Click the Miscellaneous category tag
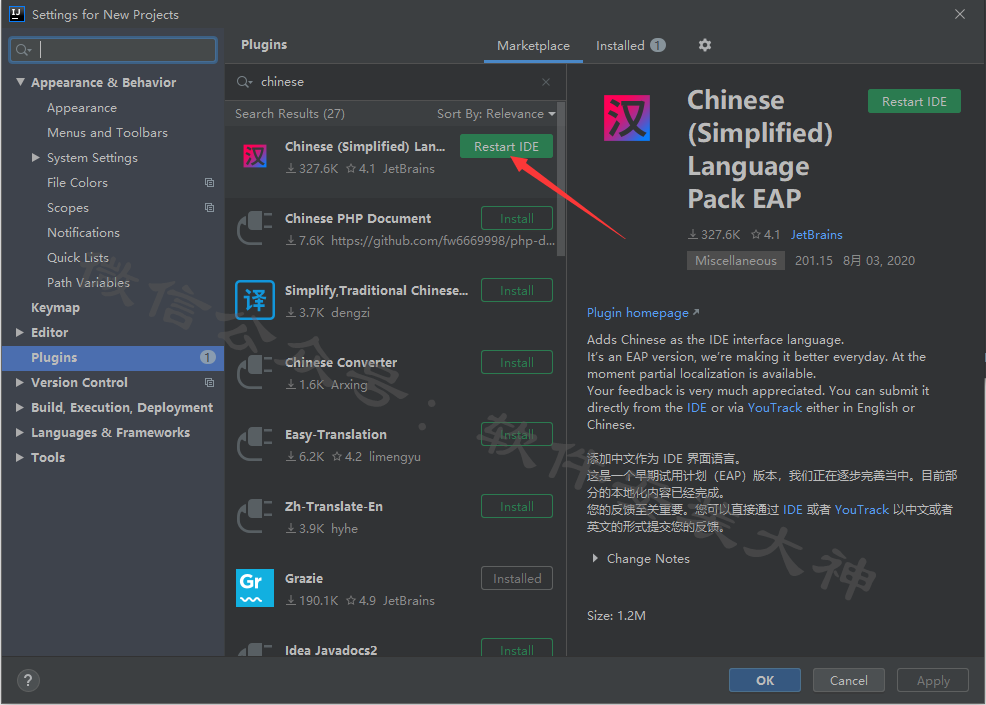 pyautogui.click(x=736, y=260)
